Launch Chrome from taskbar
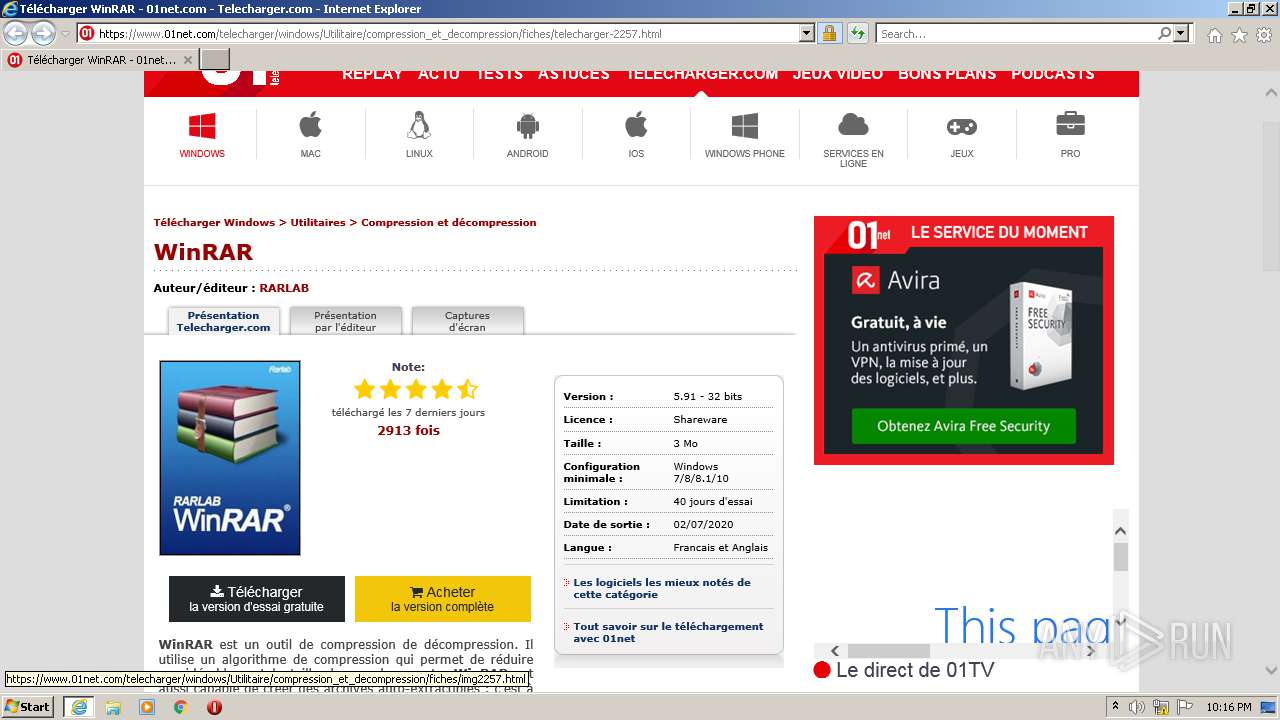The height and width of the screenshot is (720, 1280). 181,707
